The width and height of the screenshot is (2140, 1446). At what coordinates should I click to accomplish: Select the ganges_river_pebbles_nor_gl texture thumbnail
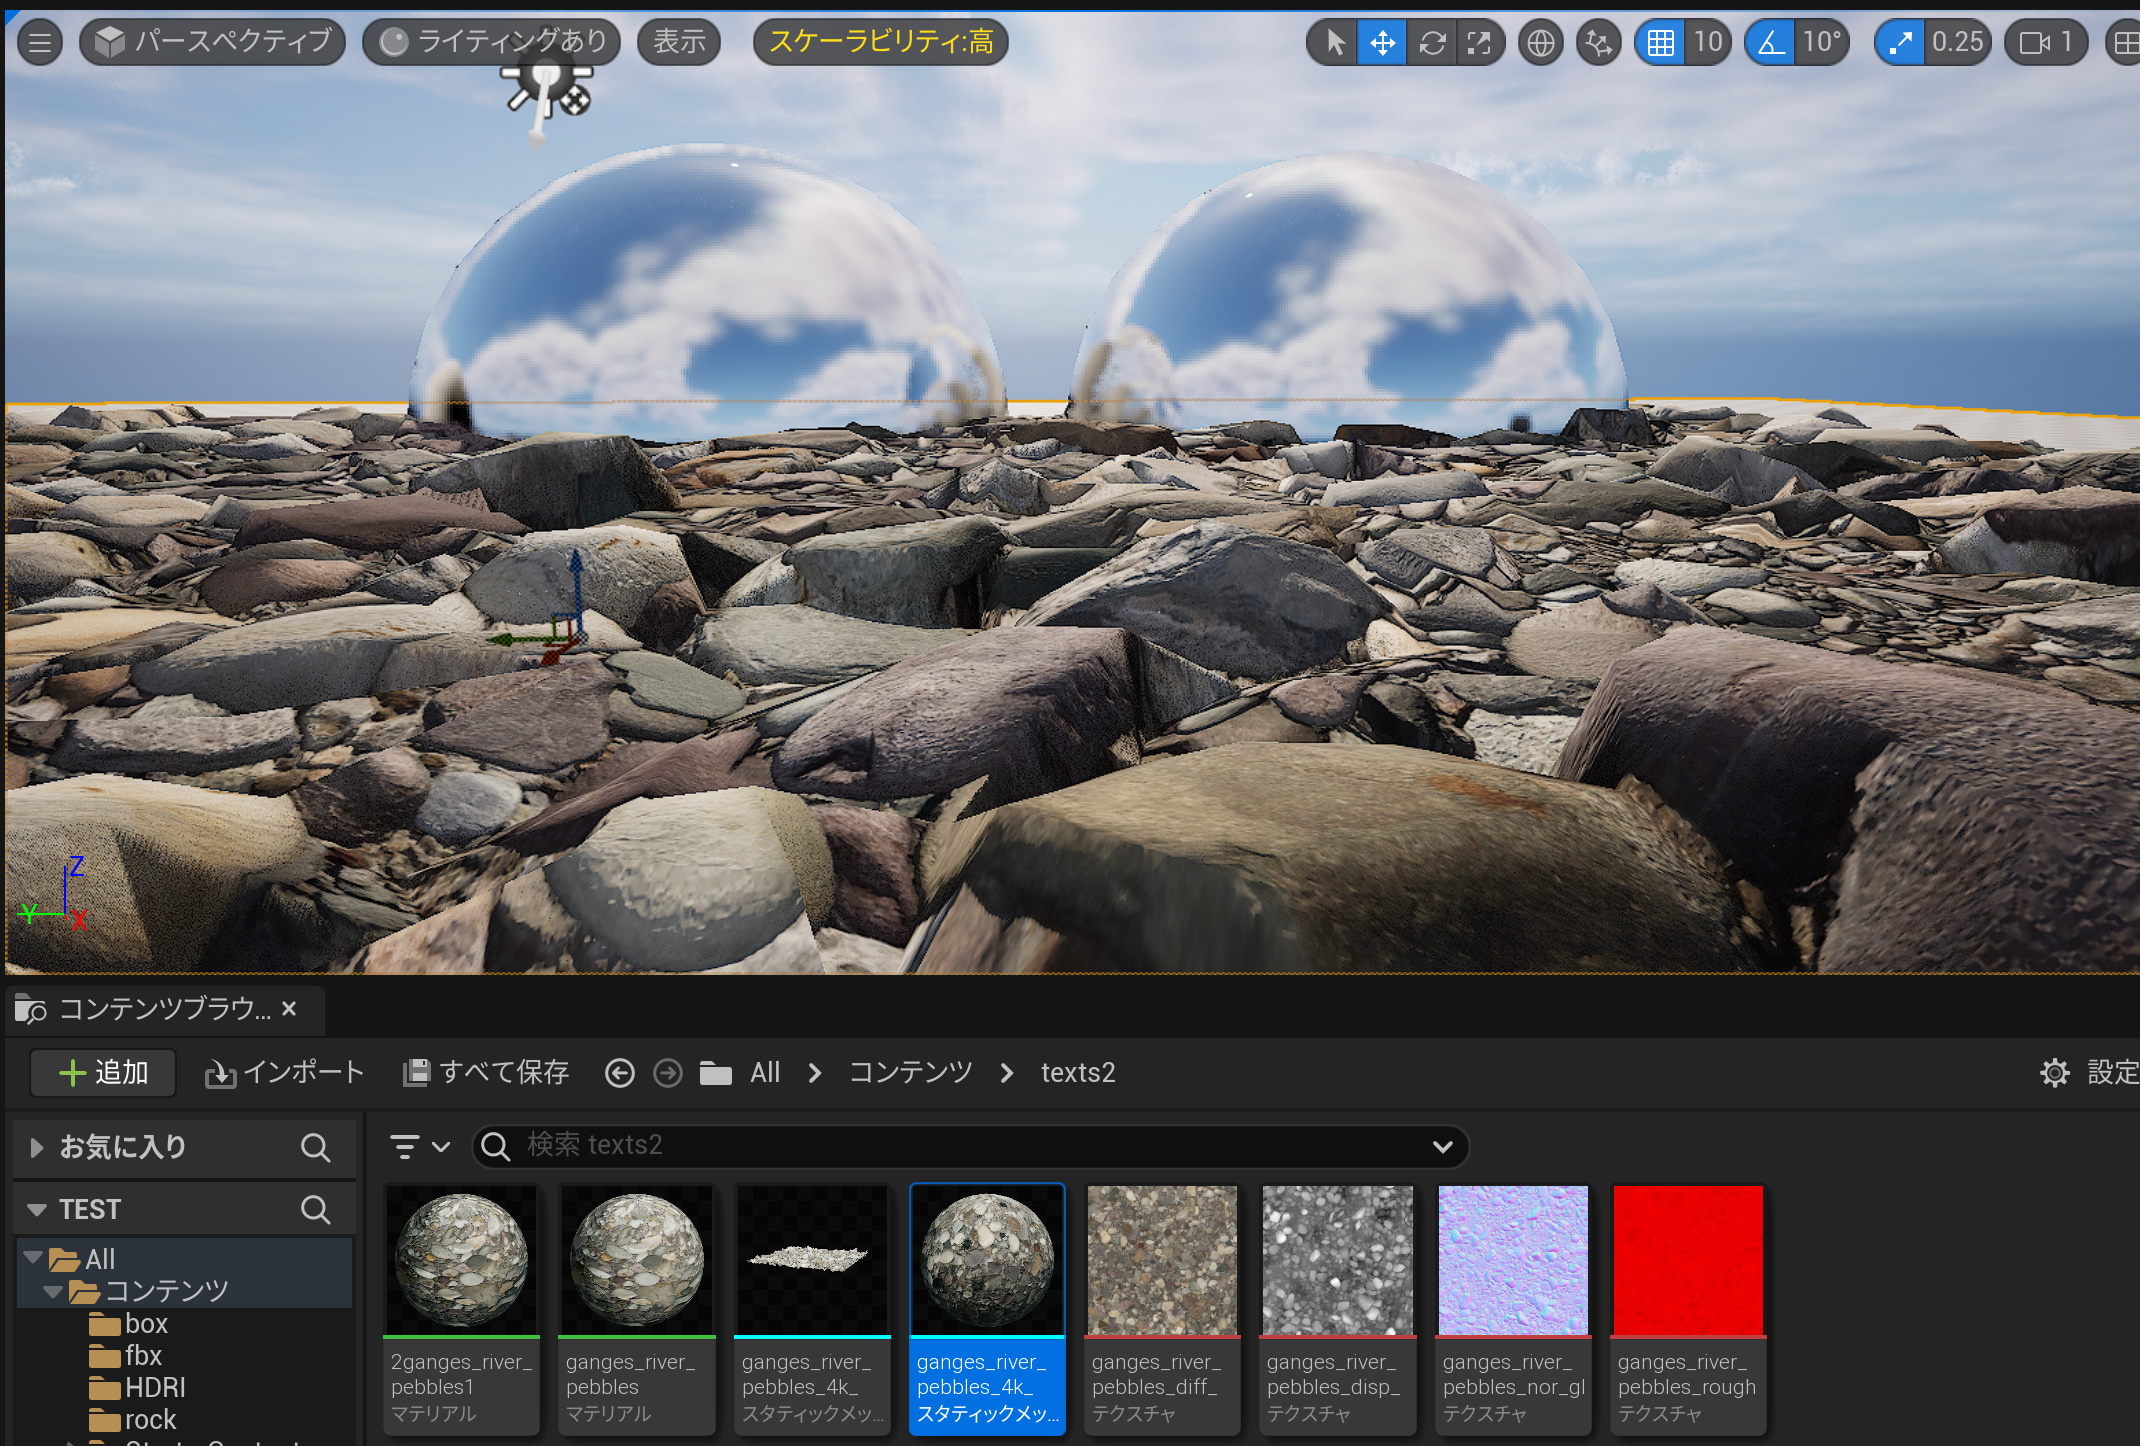(1513, 1261)
